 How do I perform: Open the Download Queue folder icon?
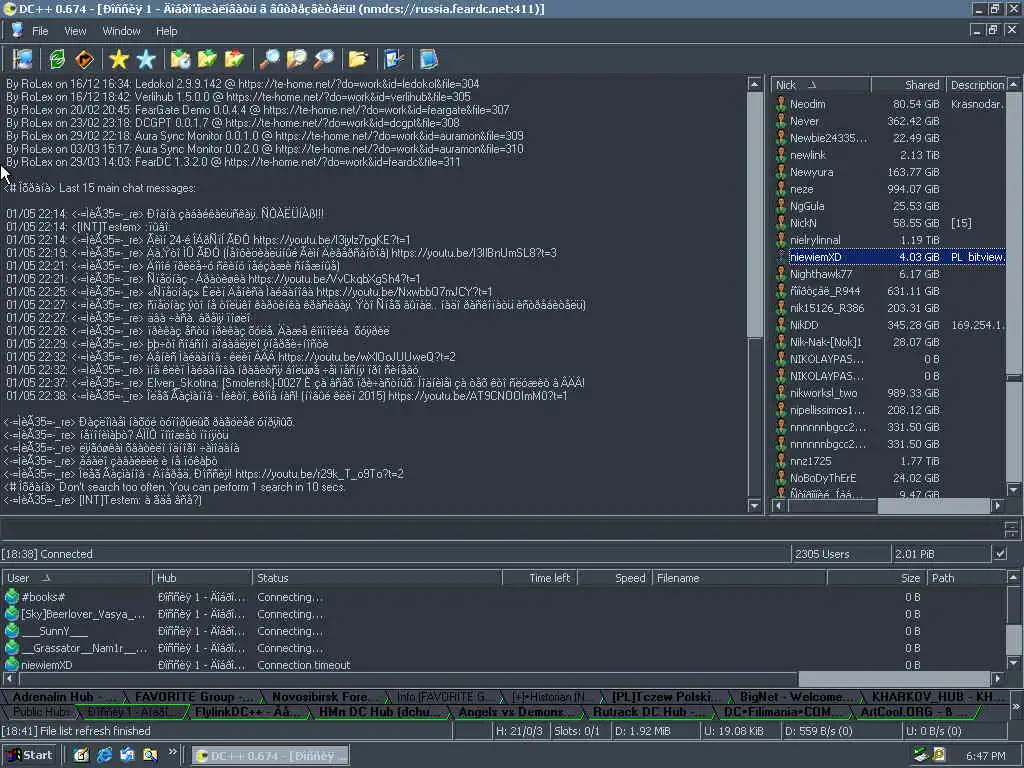180,59
